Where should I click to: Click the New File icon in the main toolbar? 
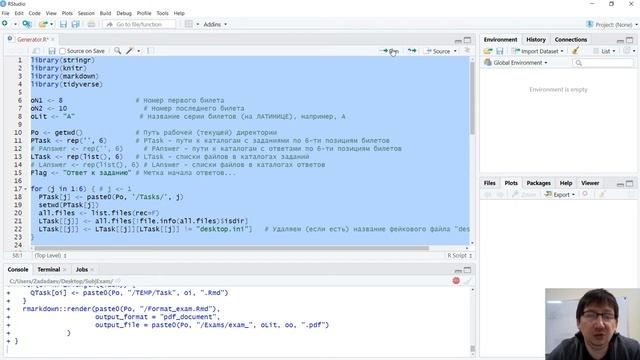click(5, 24)
